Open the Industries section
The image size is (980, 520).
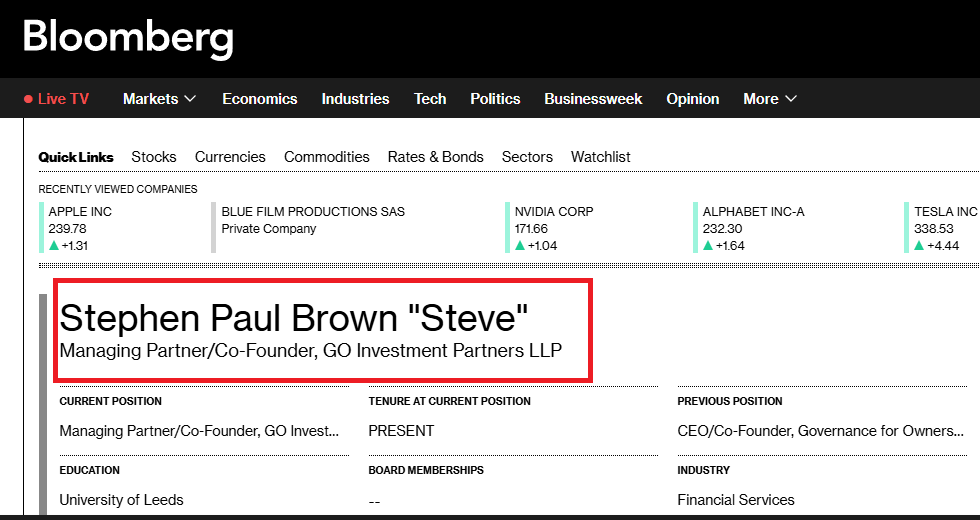[x=355, y=99]
